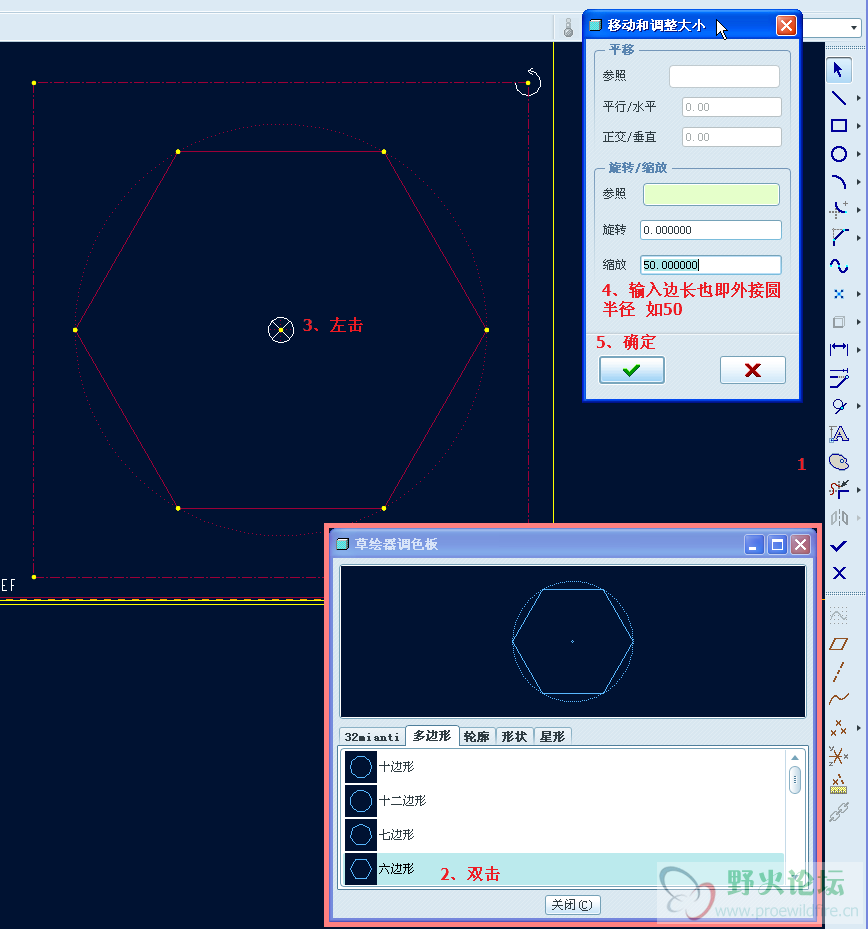Choose the Fillet tool icon

[x=838, y=210]
